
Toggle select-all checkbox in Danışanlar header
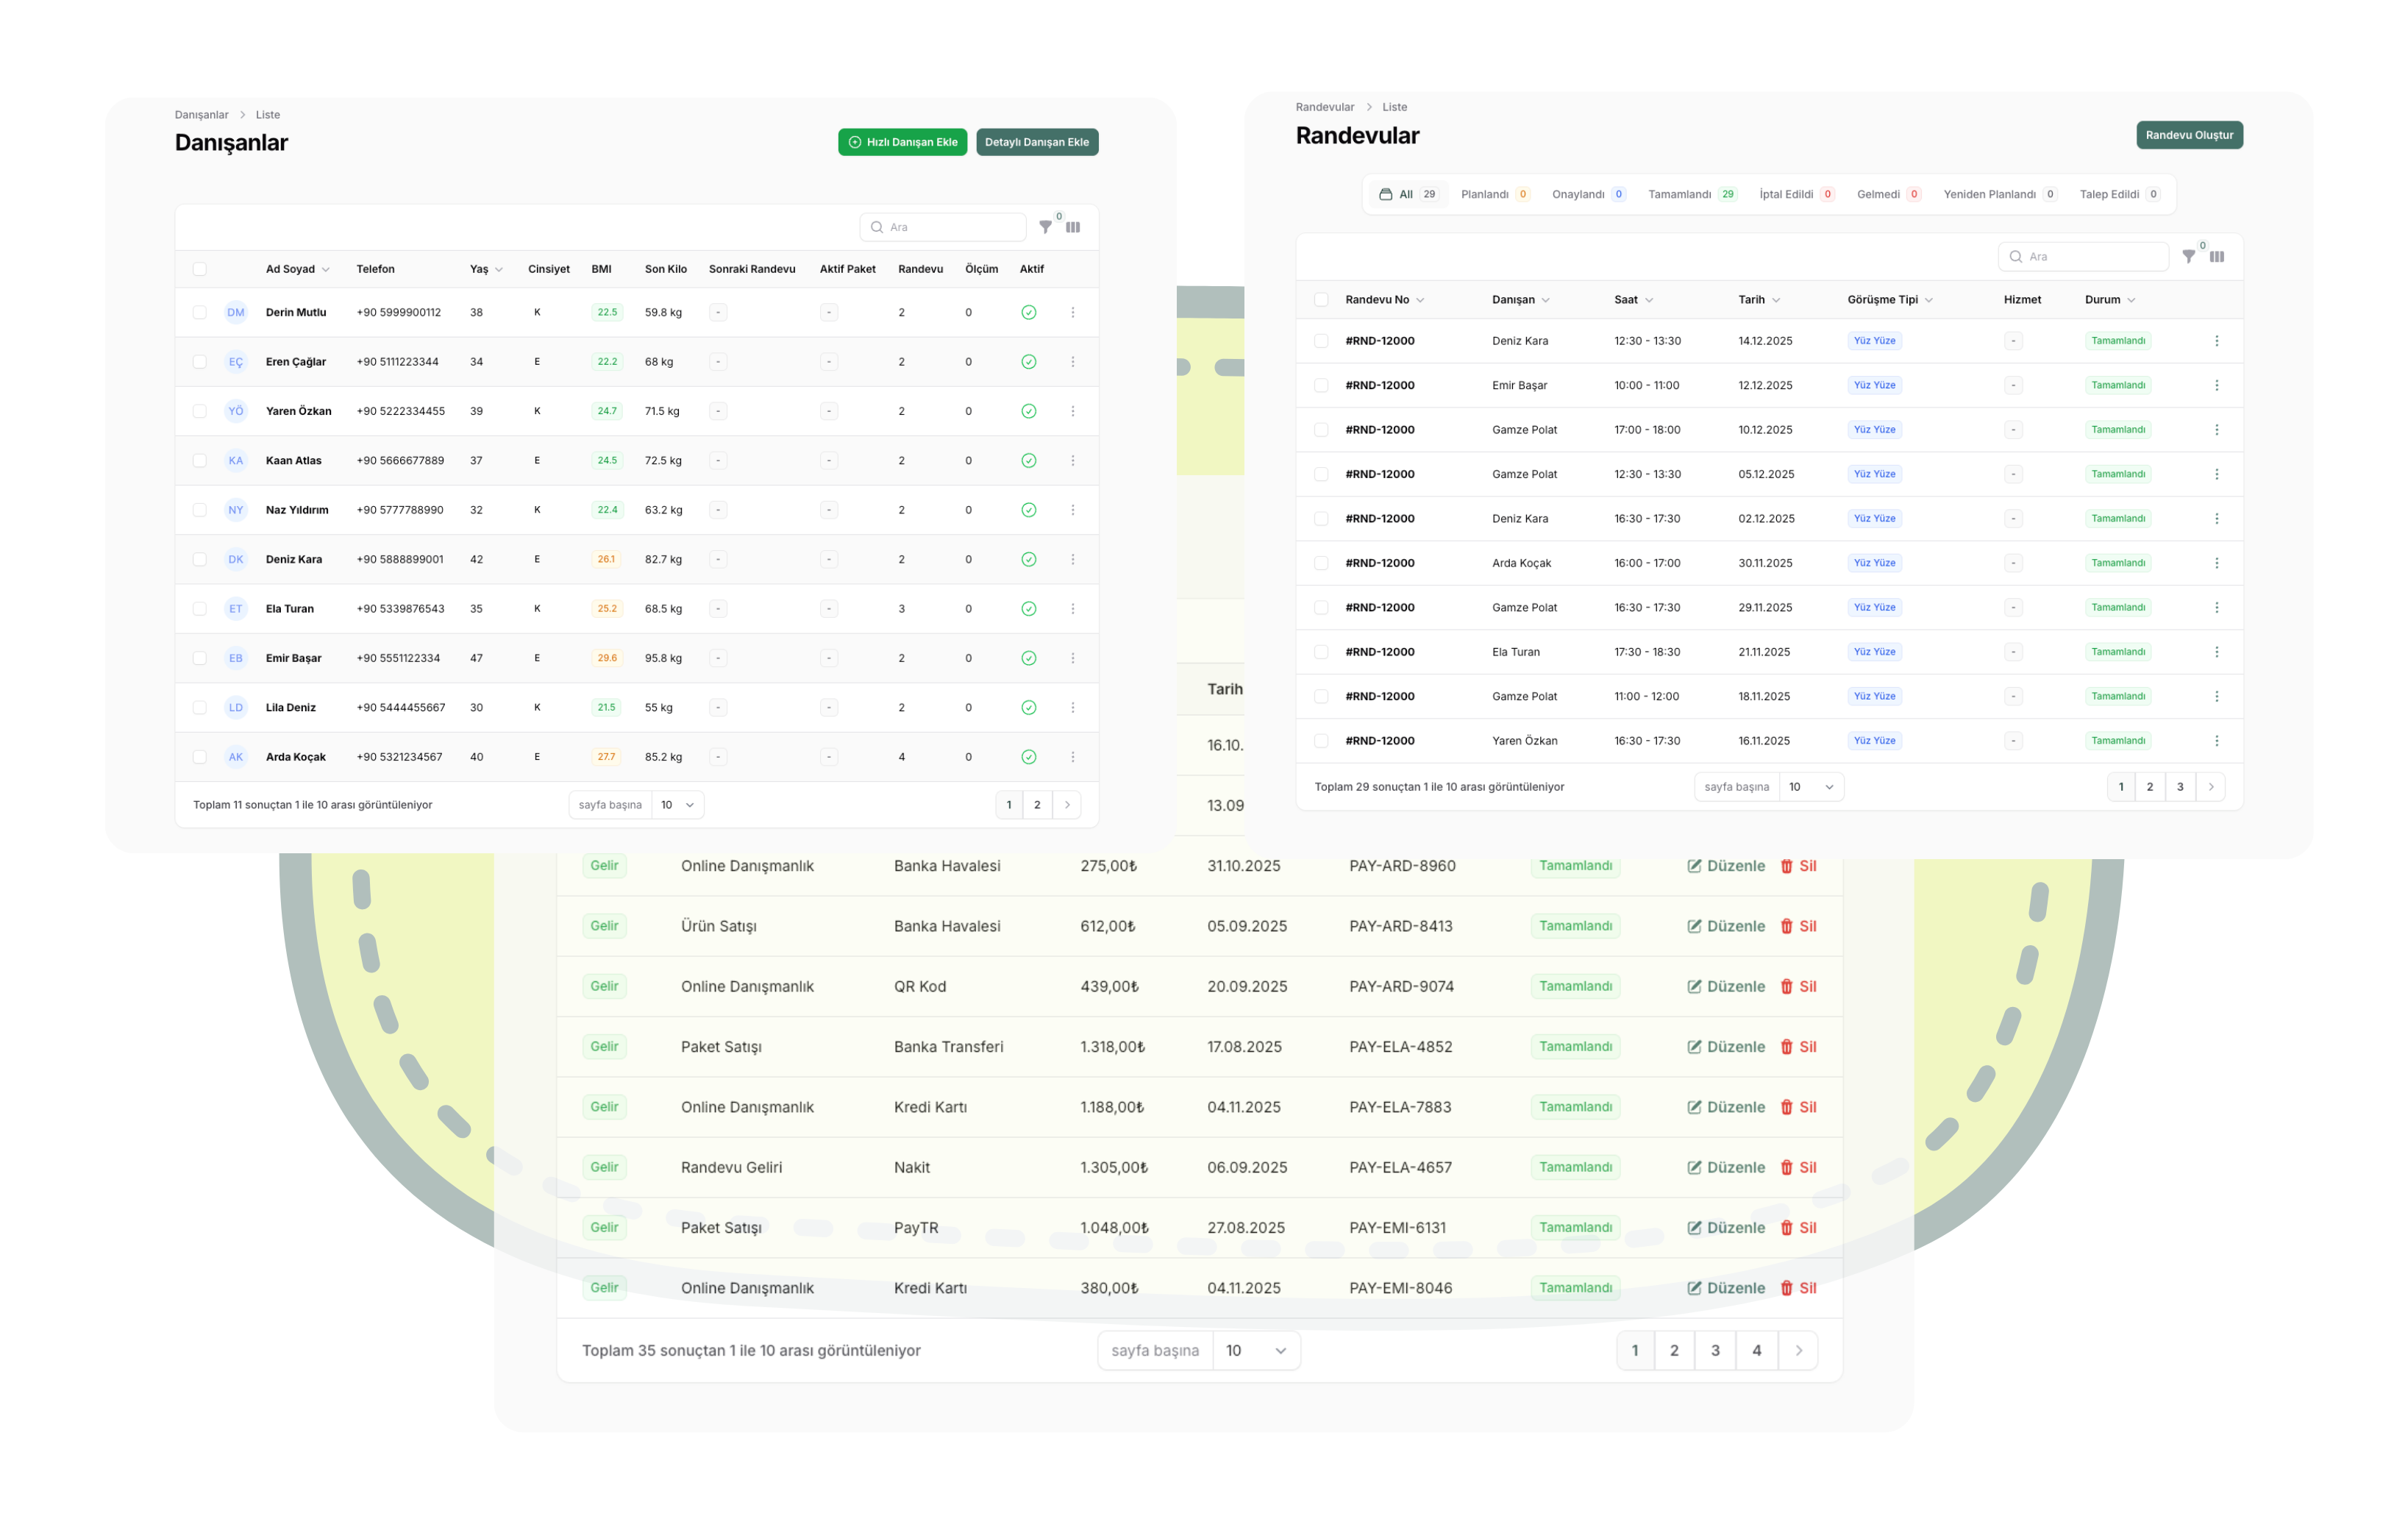click(200, 269)
